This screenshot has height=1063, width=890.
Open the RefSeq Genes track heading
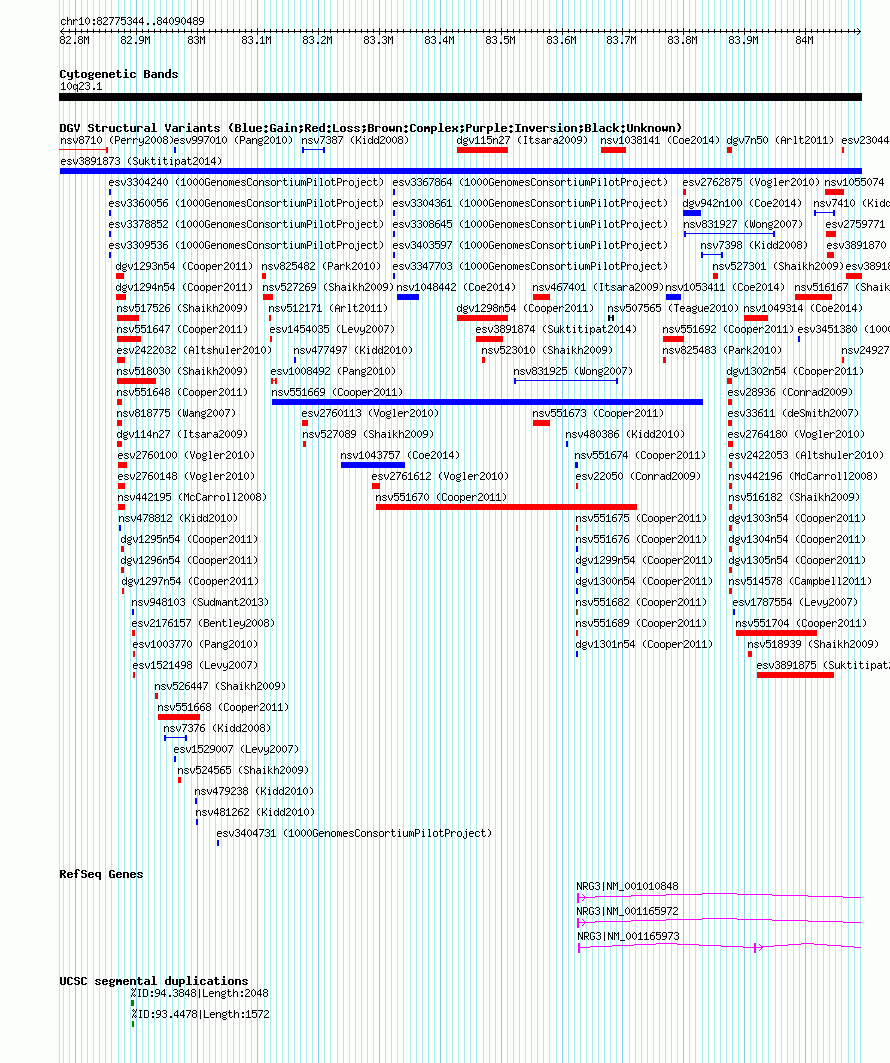(101, 874)
